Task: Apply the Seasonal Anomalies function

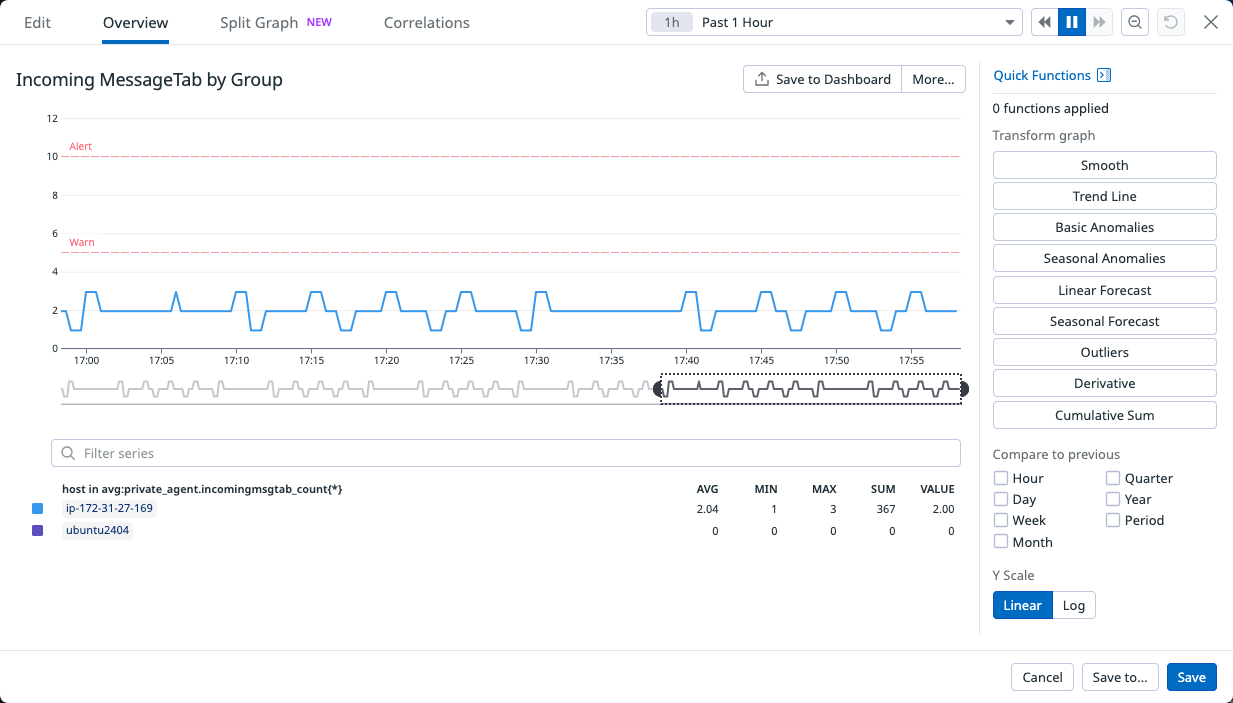Action: click(x=1104, y=258)
